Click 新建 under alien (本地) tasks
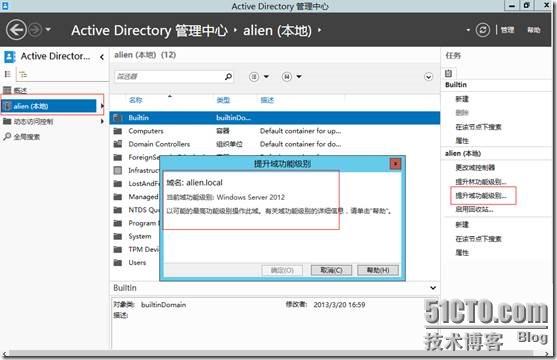This screenshot has width=557, height=360. coord(462,225)
